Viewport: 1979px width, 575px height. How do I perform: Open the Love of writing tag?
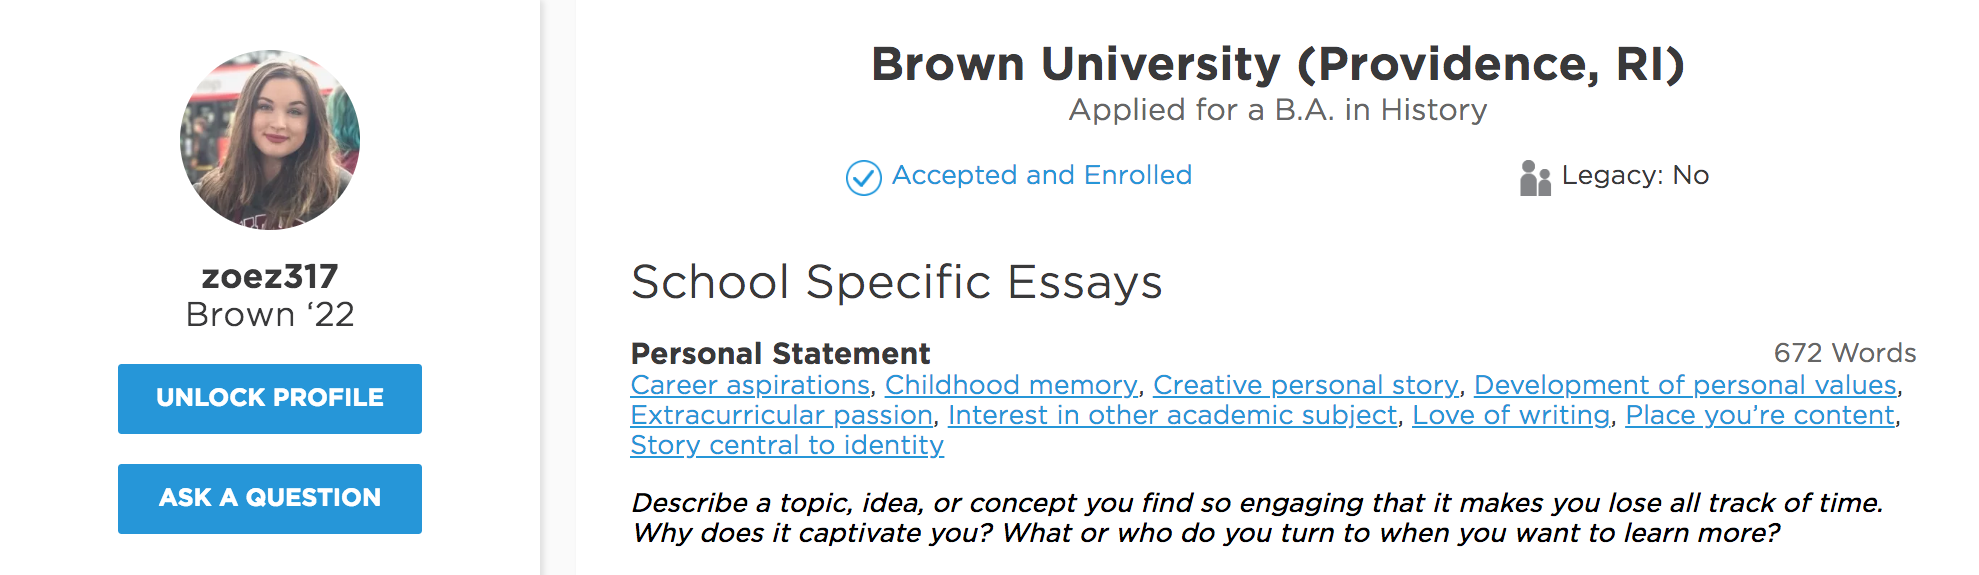coord(1511,415)
